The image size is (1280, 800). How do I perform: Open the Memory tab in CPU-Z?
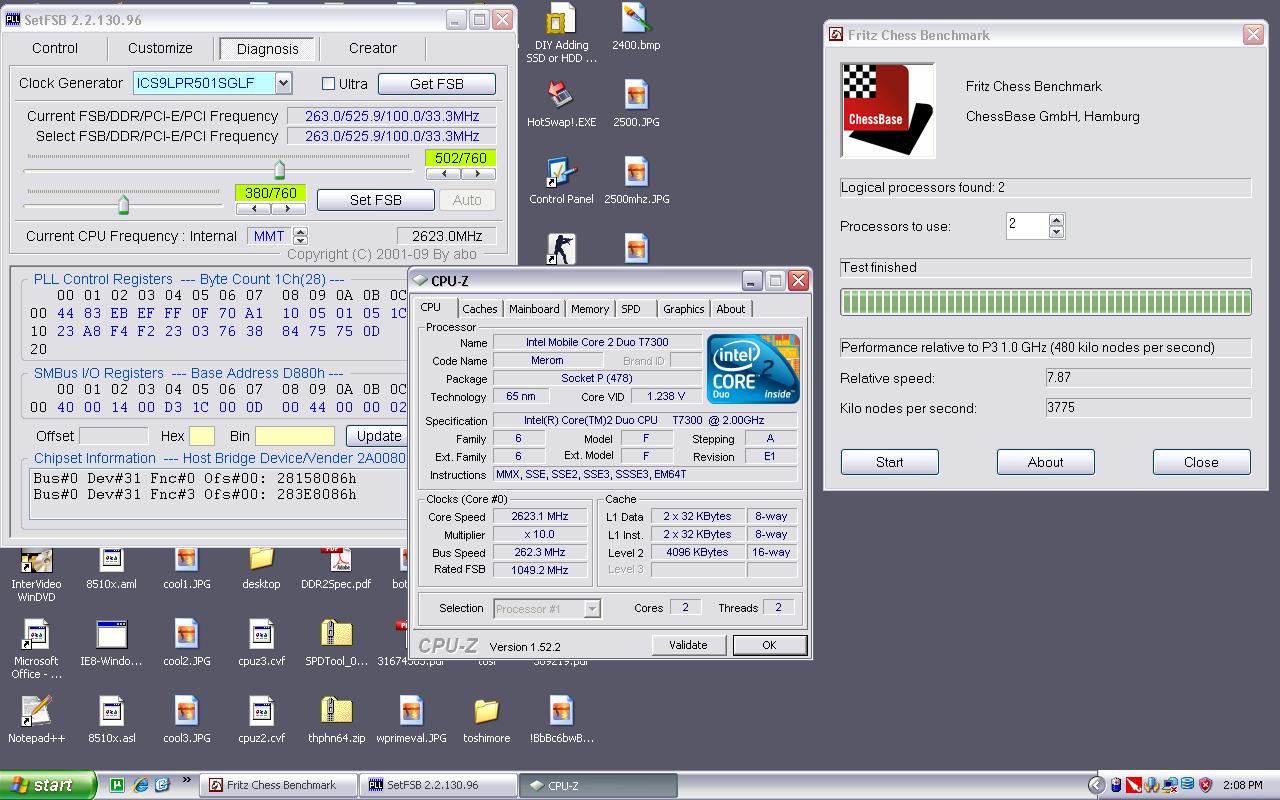point(590,309)
